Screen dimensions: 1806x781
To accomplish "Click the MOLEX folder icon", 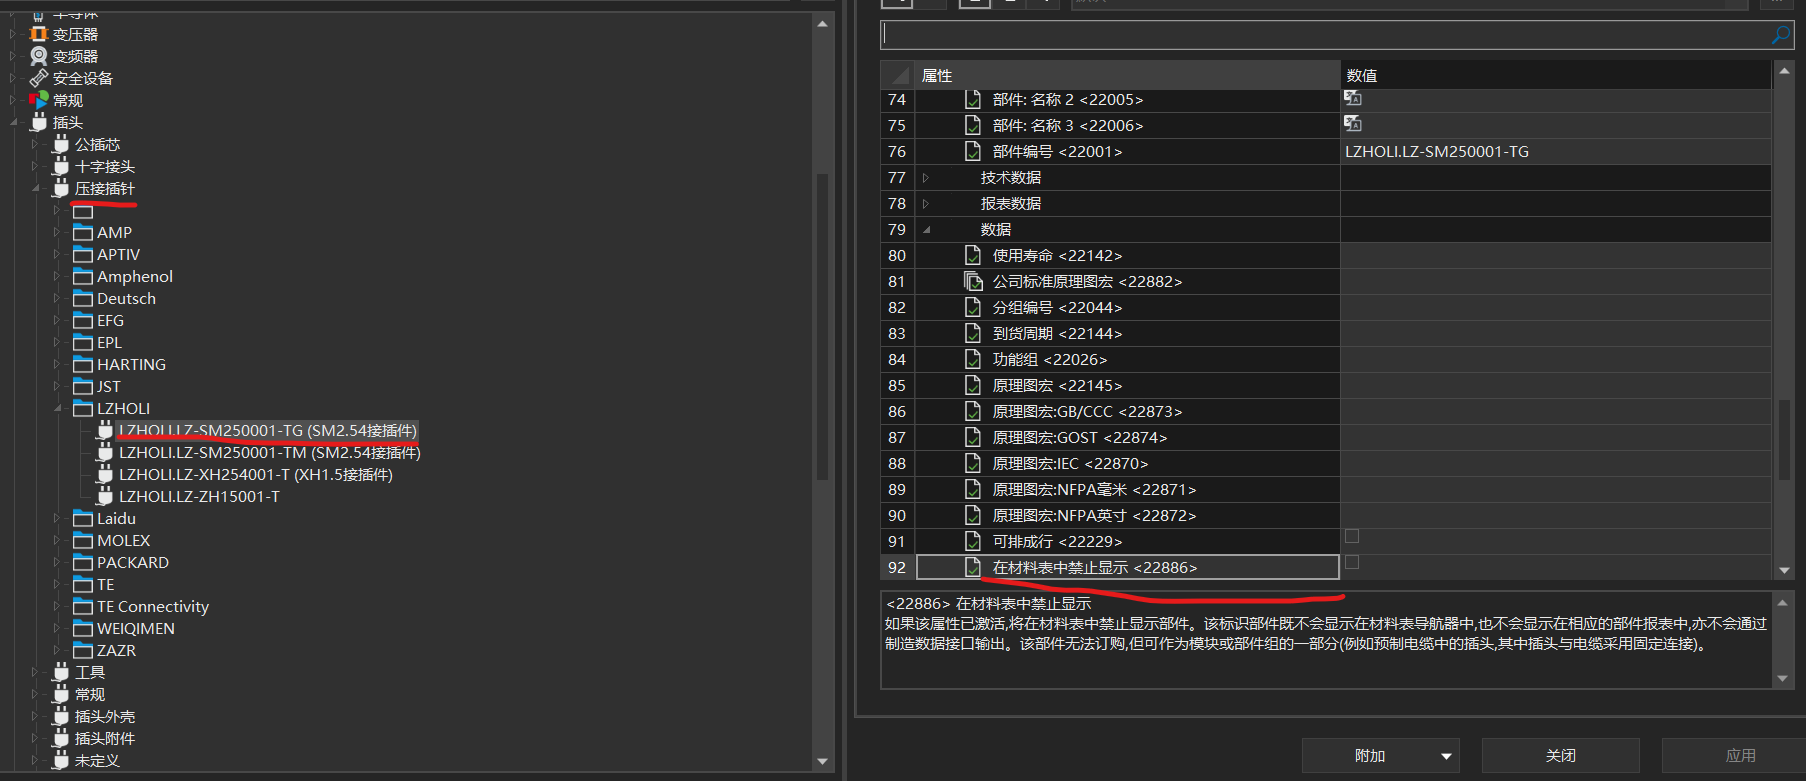I will (83, 540).
